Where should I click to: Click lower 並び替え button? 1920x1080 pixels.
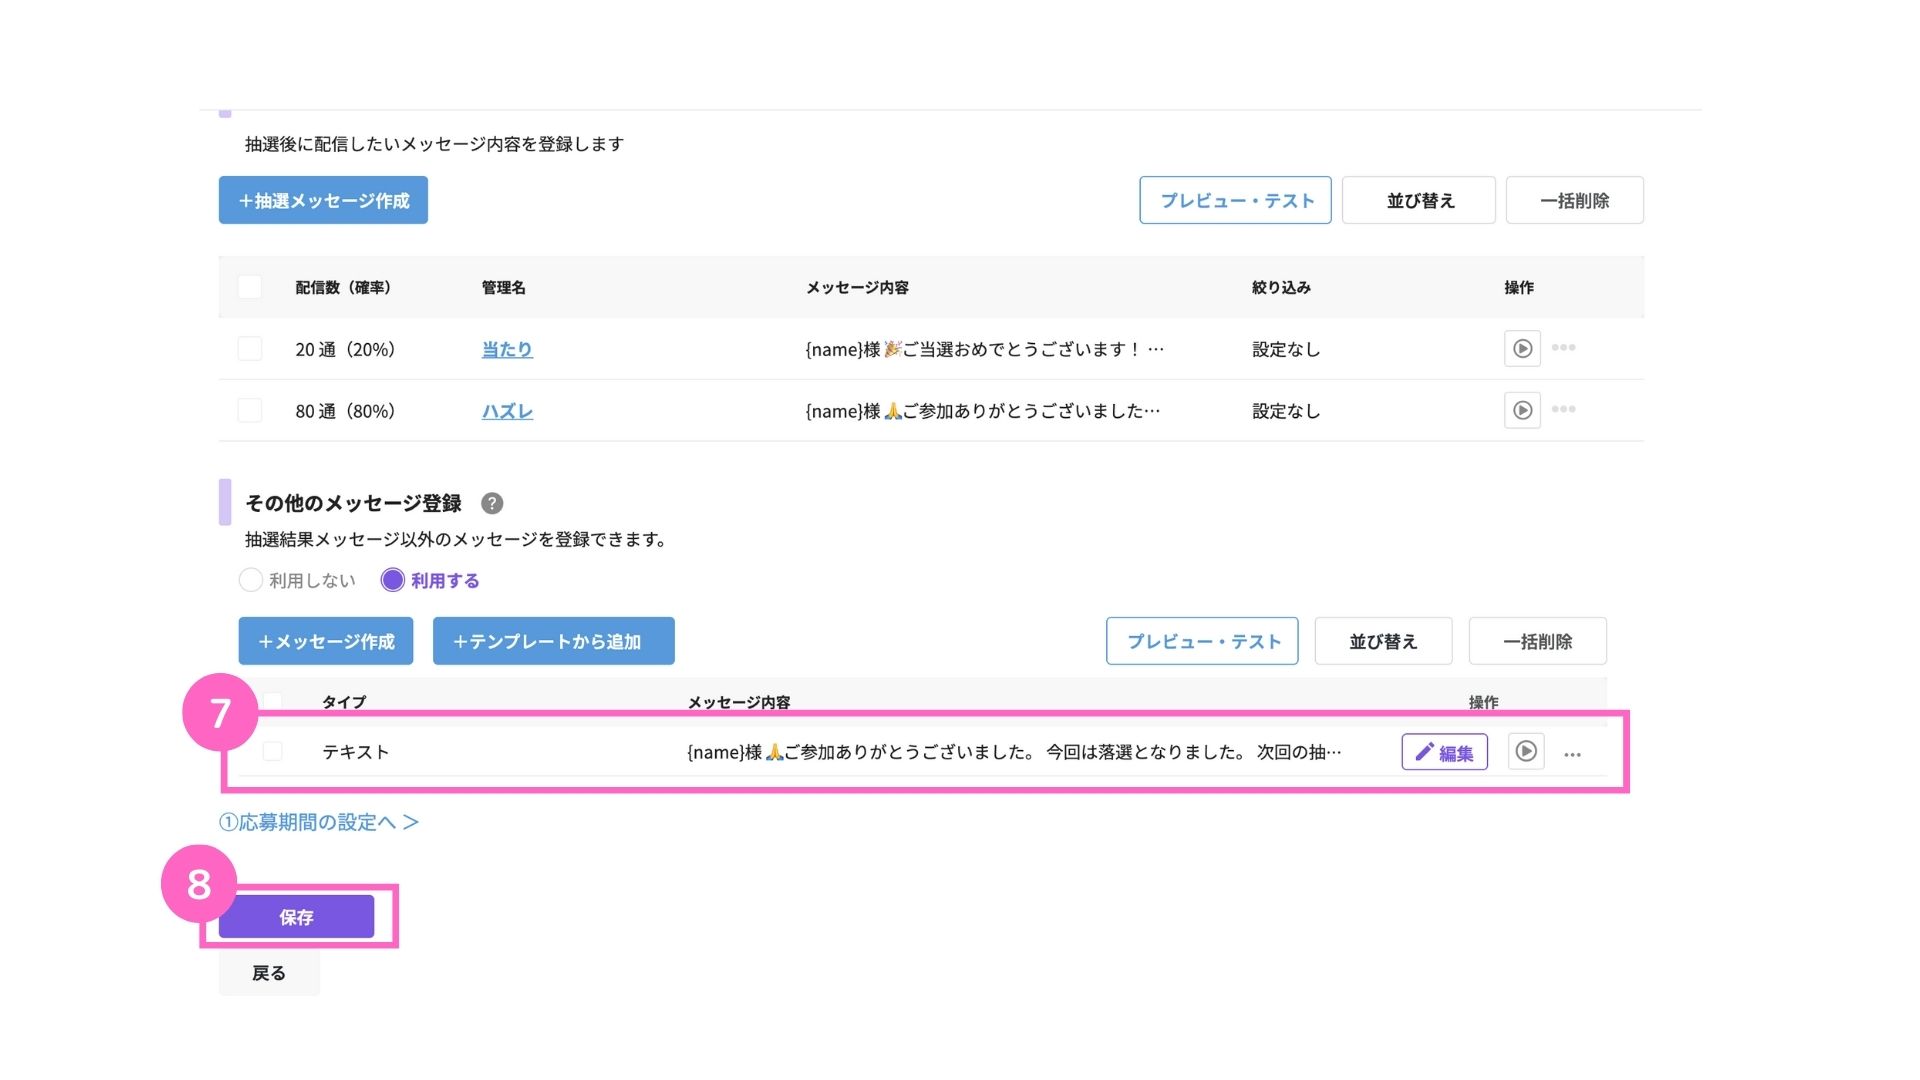point(1383,641)
